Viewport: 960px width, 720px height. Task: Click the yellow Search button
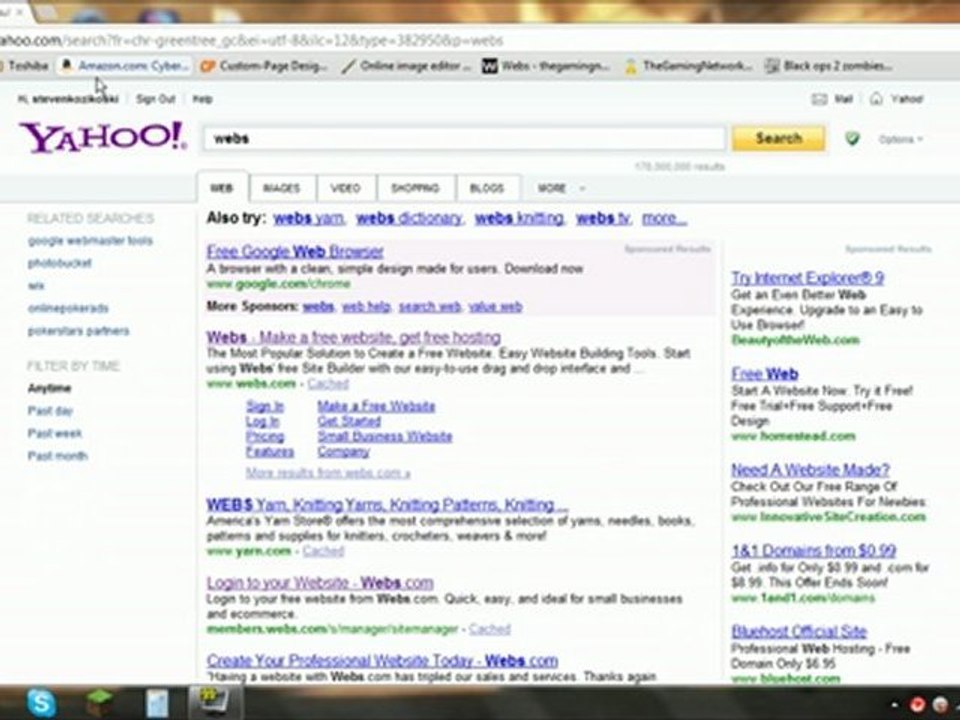[x=778, y=138]
